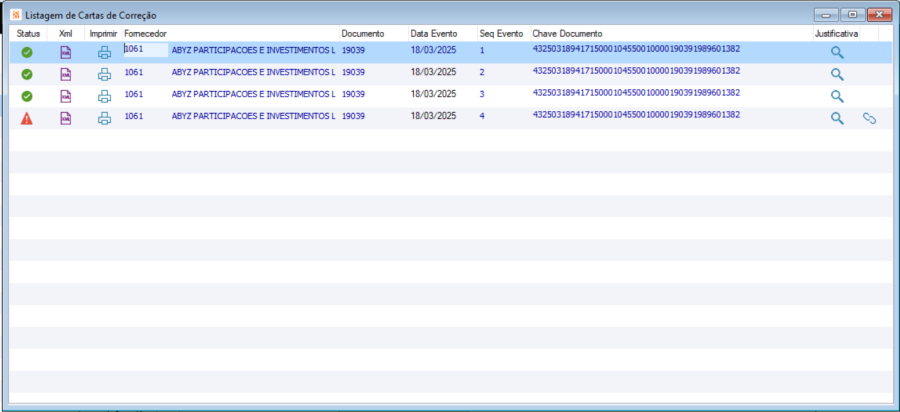Click the Imprimir column header
Screen dimensions: 900x412
point(103,34)
